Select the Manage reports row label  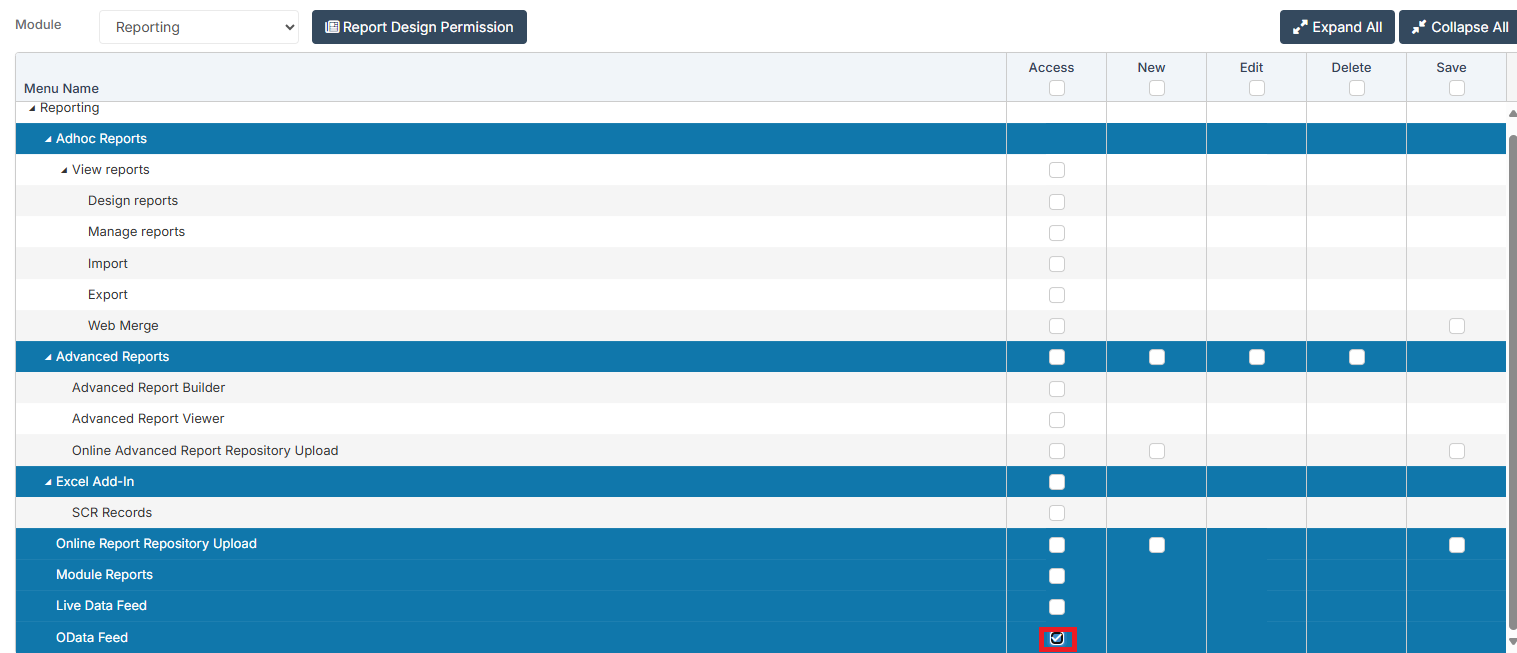click(136, 232)
